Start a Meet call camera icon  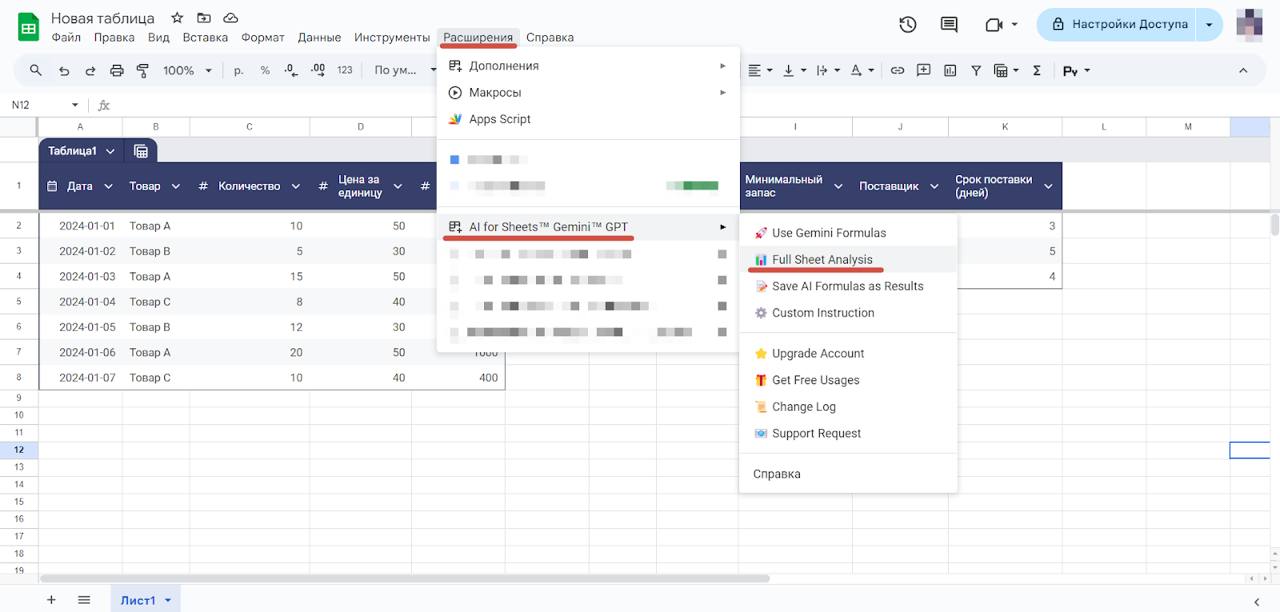[1001, 25]
